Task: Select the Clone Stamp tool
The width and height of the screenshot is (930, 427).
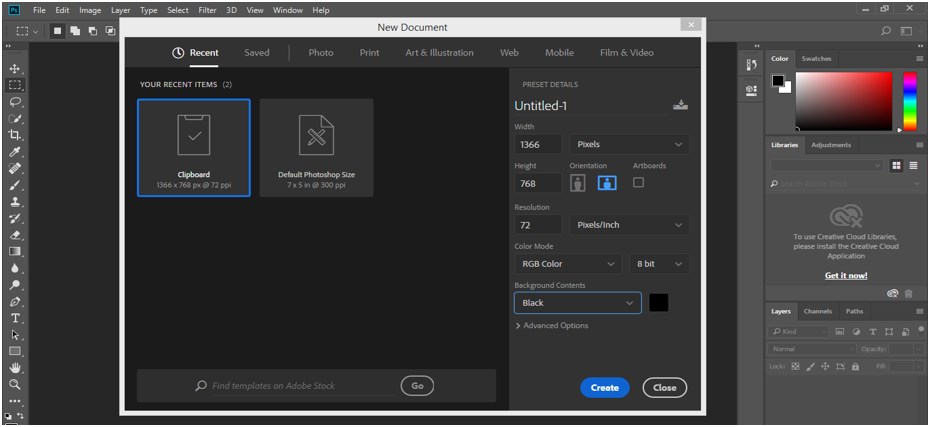Action: 15,202
